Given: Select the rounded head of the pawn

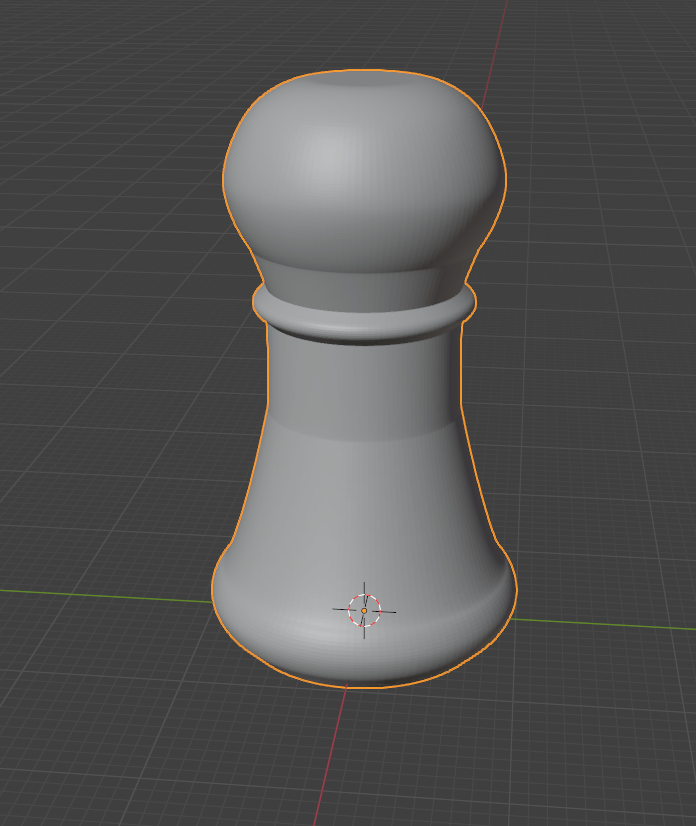Looking at the screenshot, I should (362, 170).
